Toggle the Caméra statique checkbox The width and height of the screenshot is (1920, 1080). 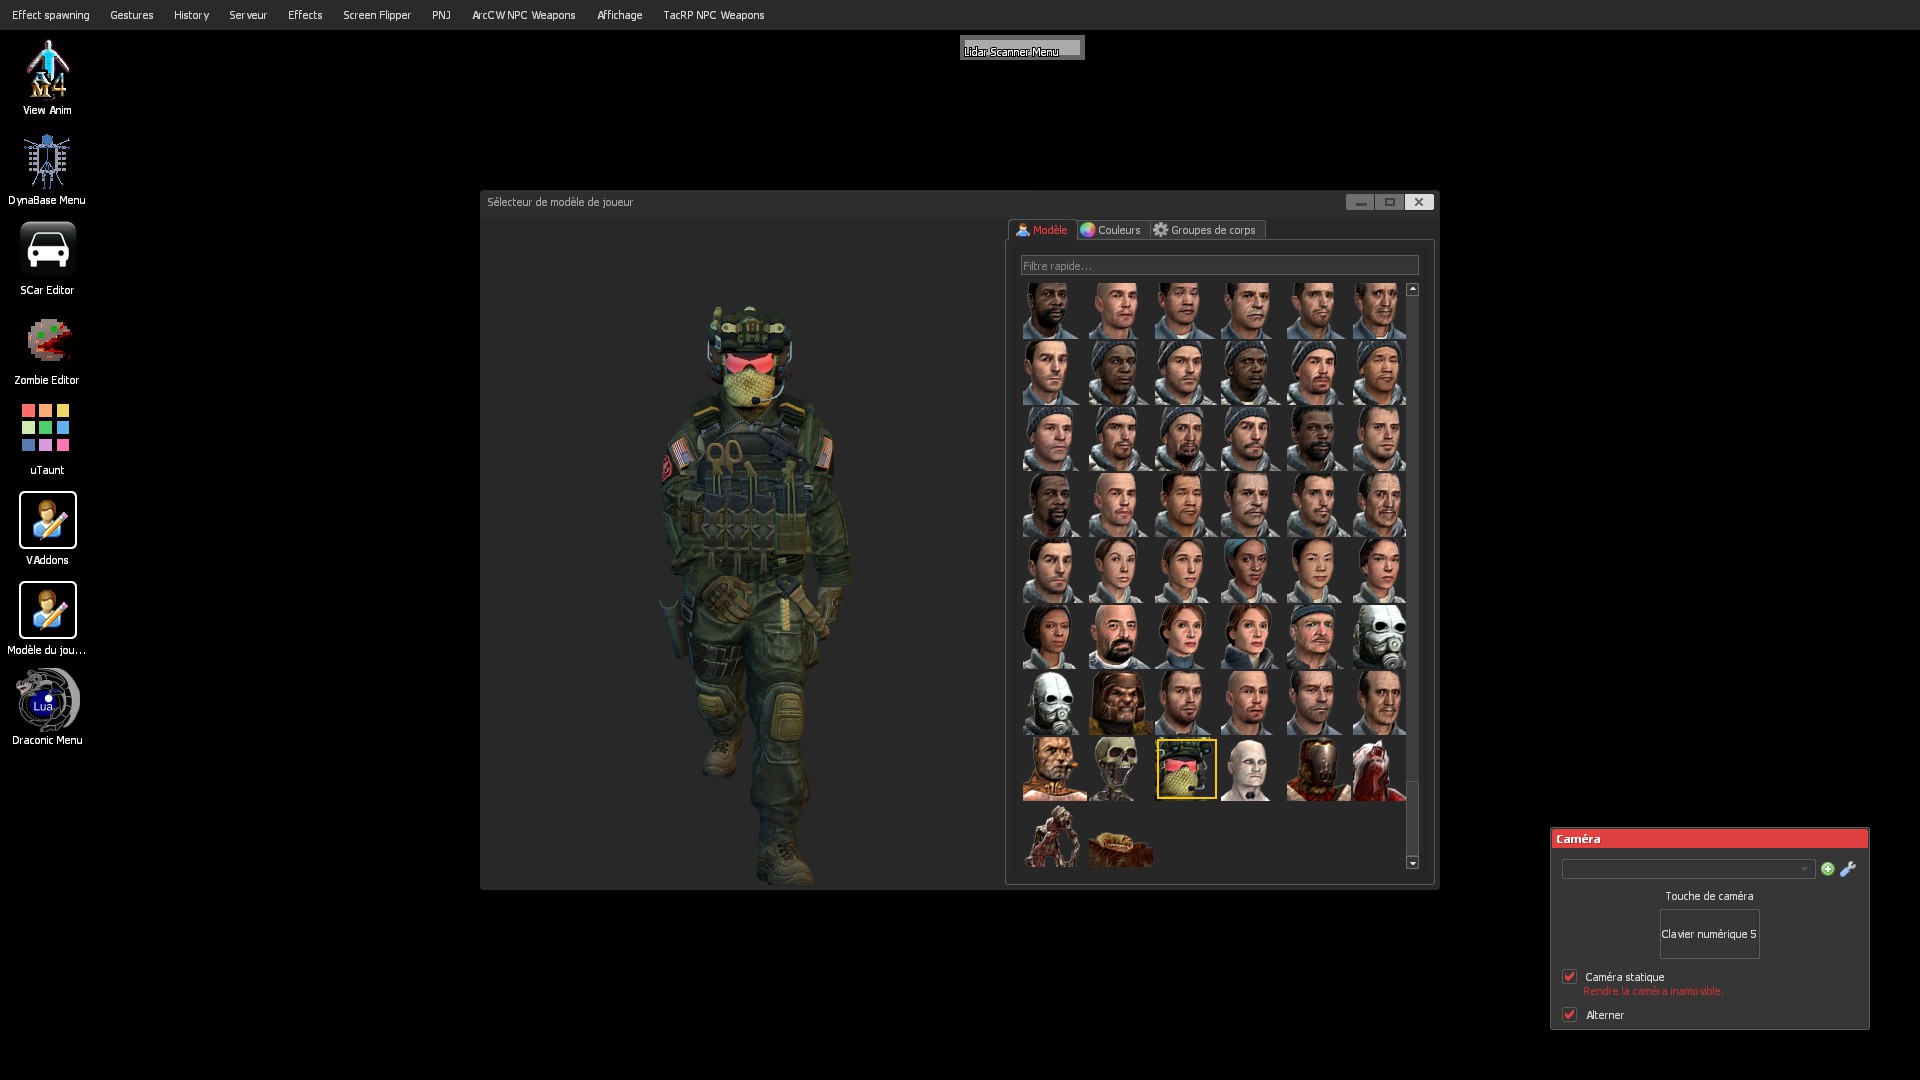pos(1569,977)
